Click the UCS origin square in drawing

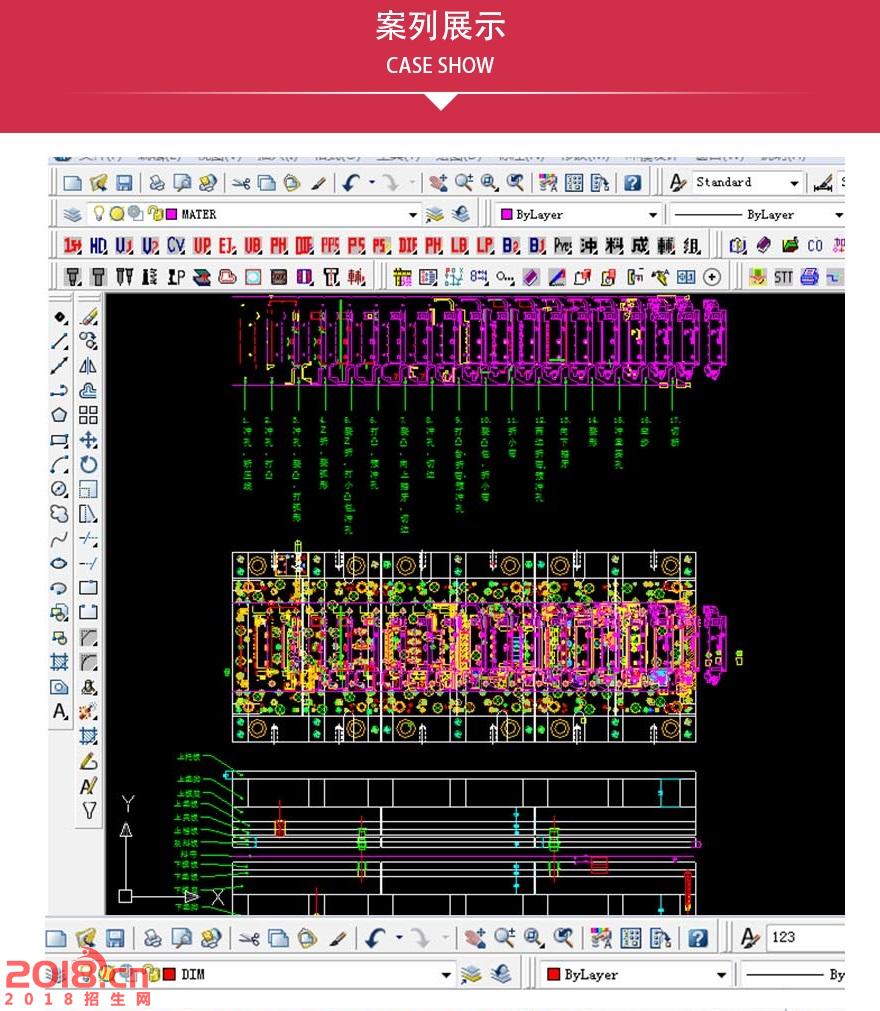pyautogui.click(x=125, y=896)
